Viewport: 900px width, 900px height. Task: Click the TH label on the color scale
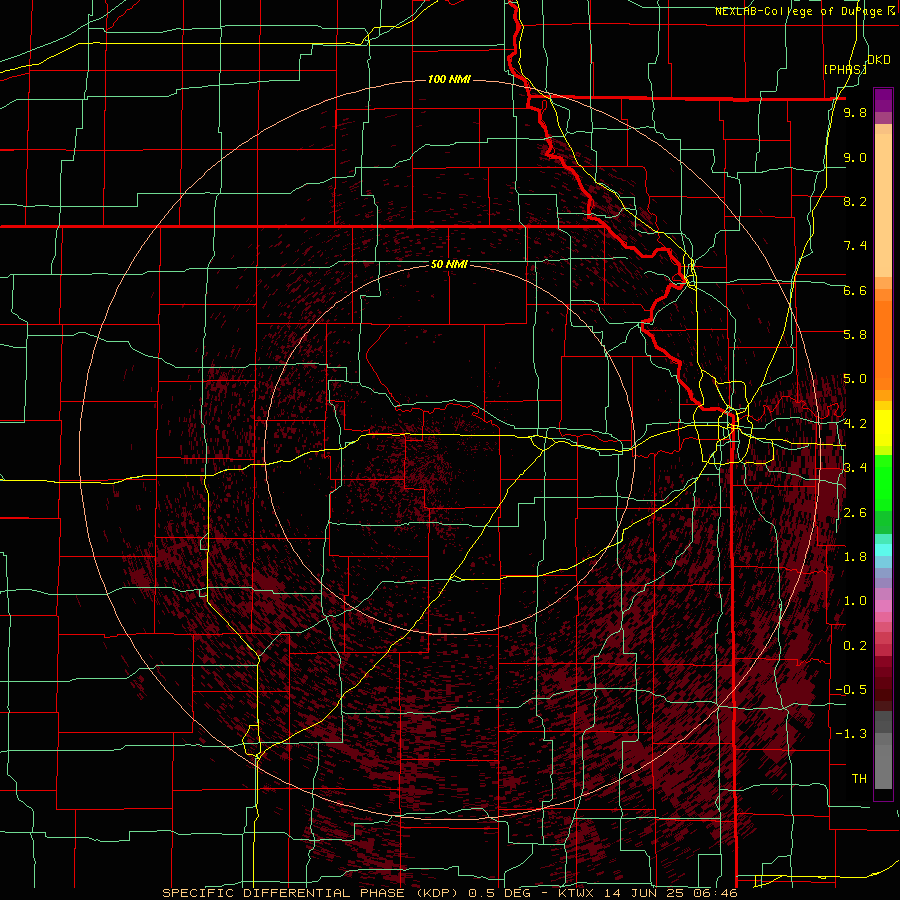[x=859, y=779]
